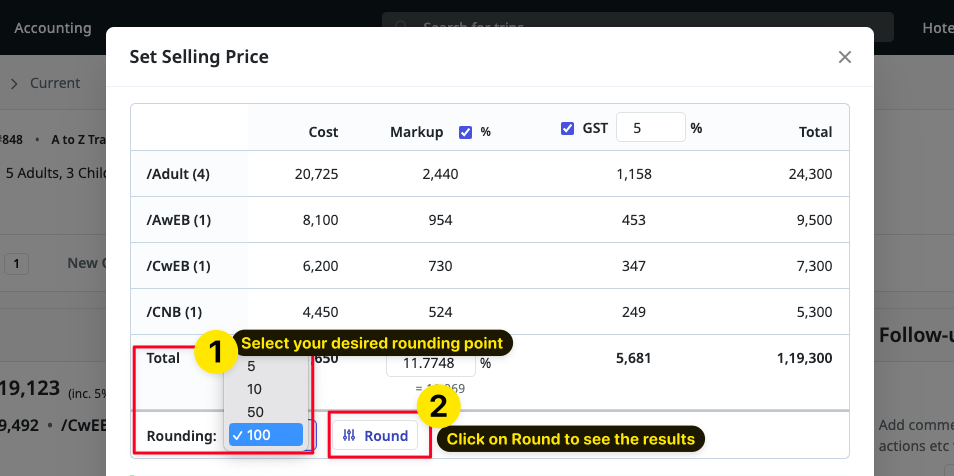Uncheck the GST checkbox

[x=567, y=128]
